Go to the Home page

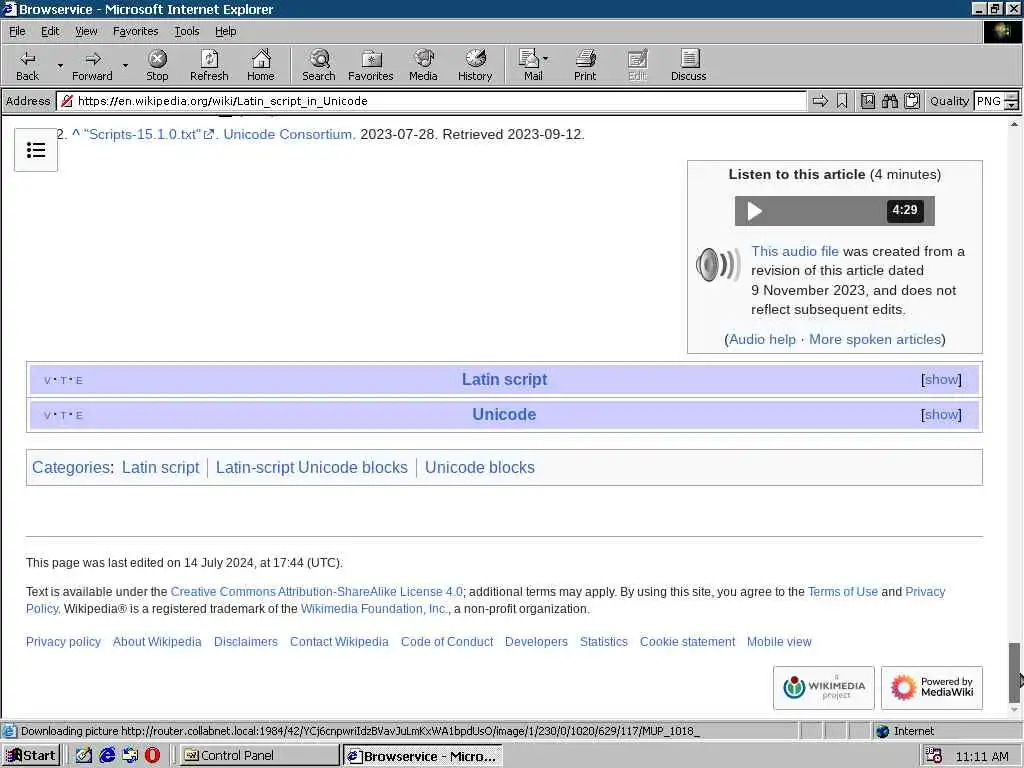261,65
